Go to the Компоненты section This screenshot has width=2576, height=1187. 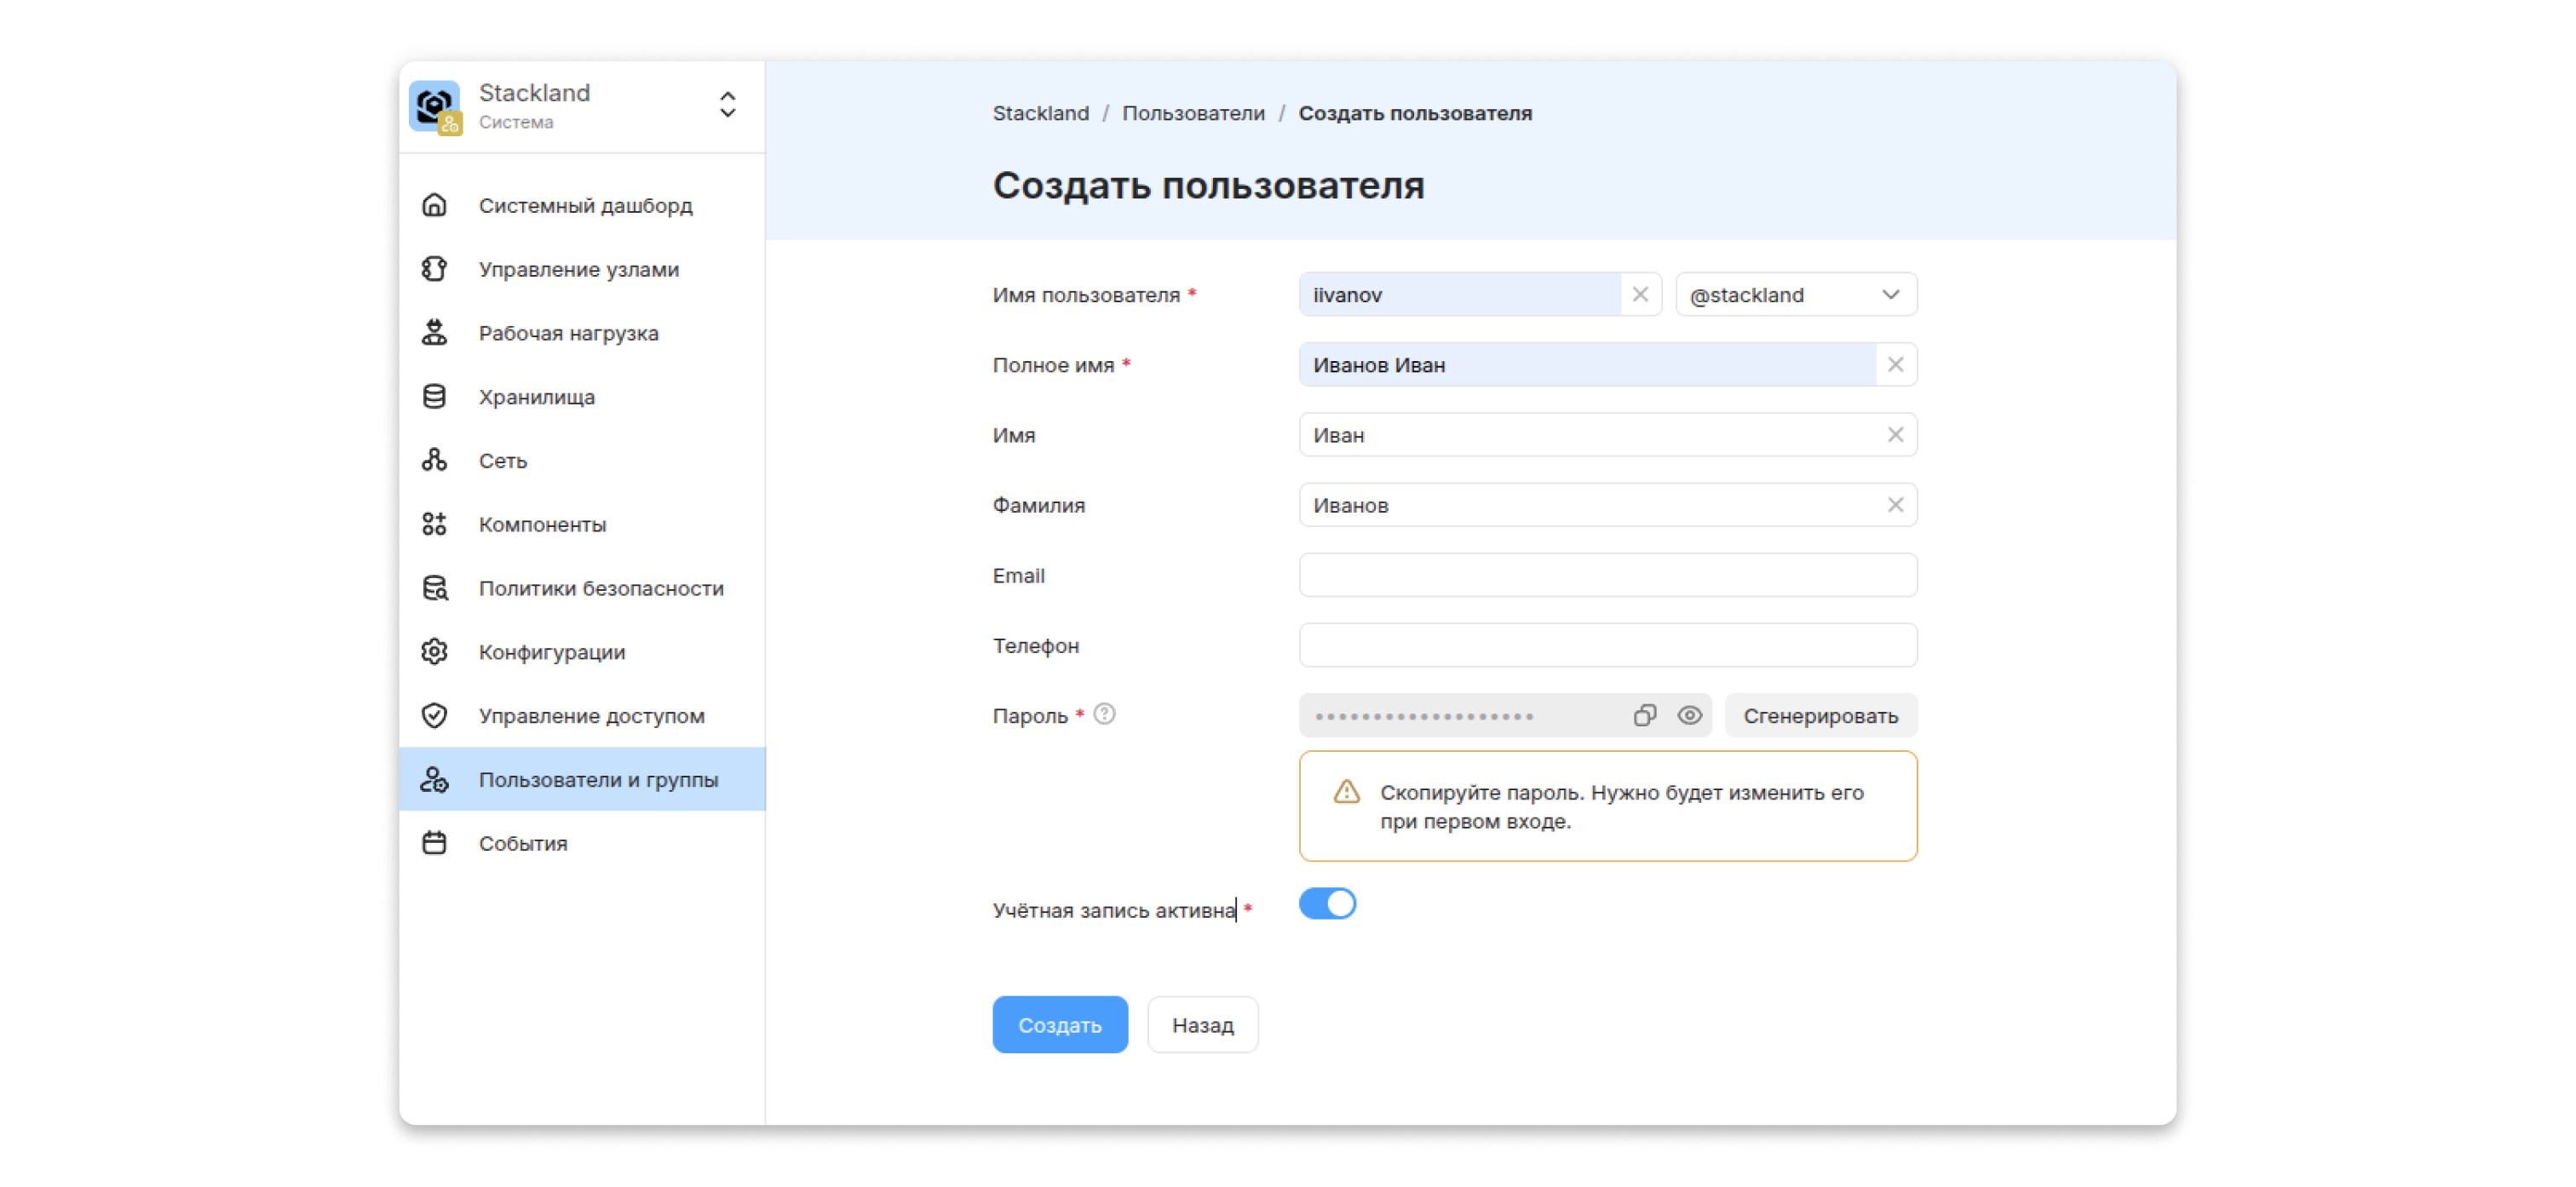(x=582, y=524)
